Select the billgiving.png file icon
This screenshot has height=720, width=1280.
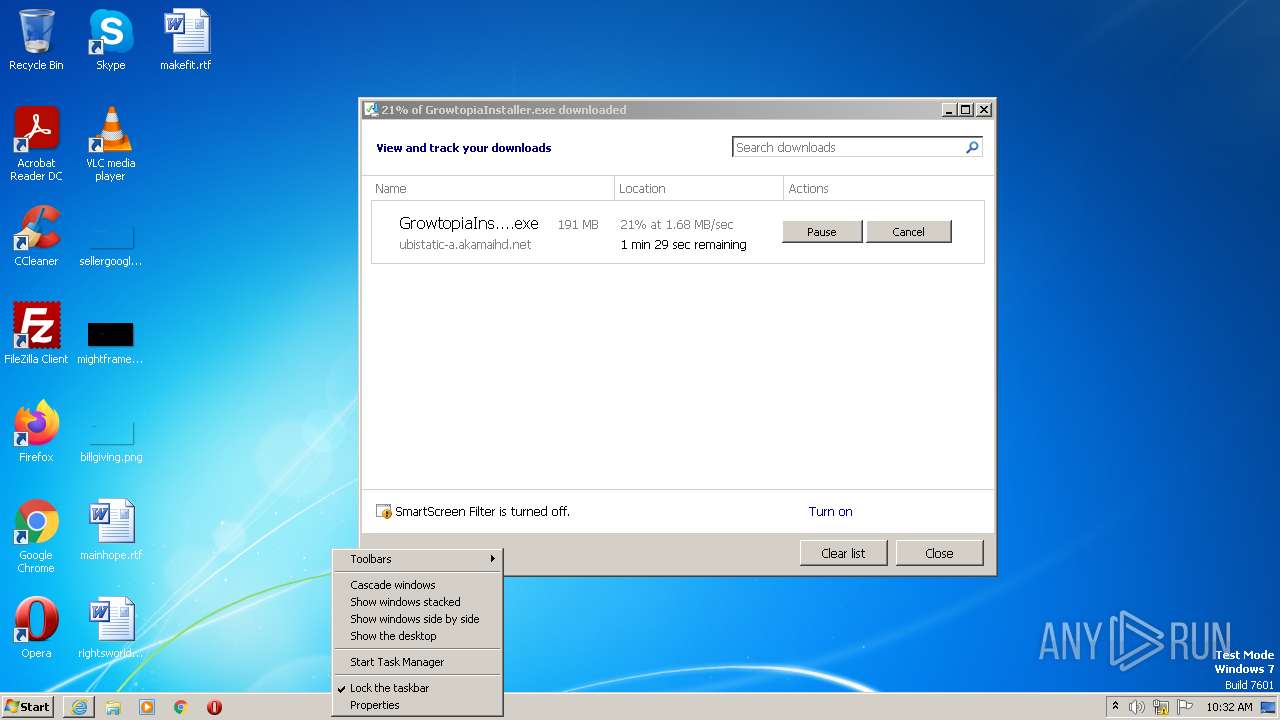[110, 440]
